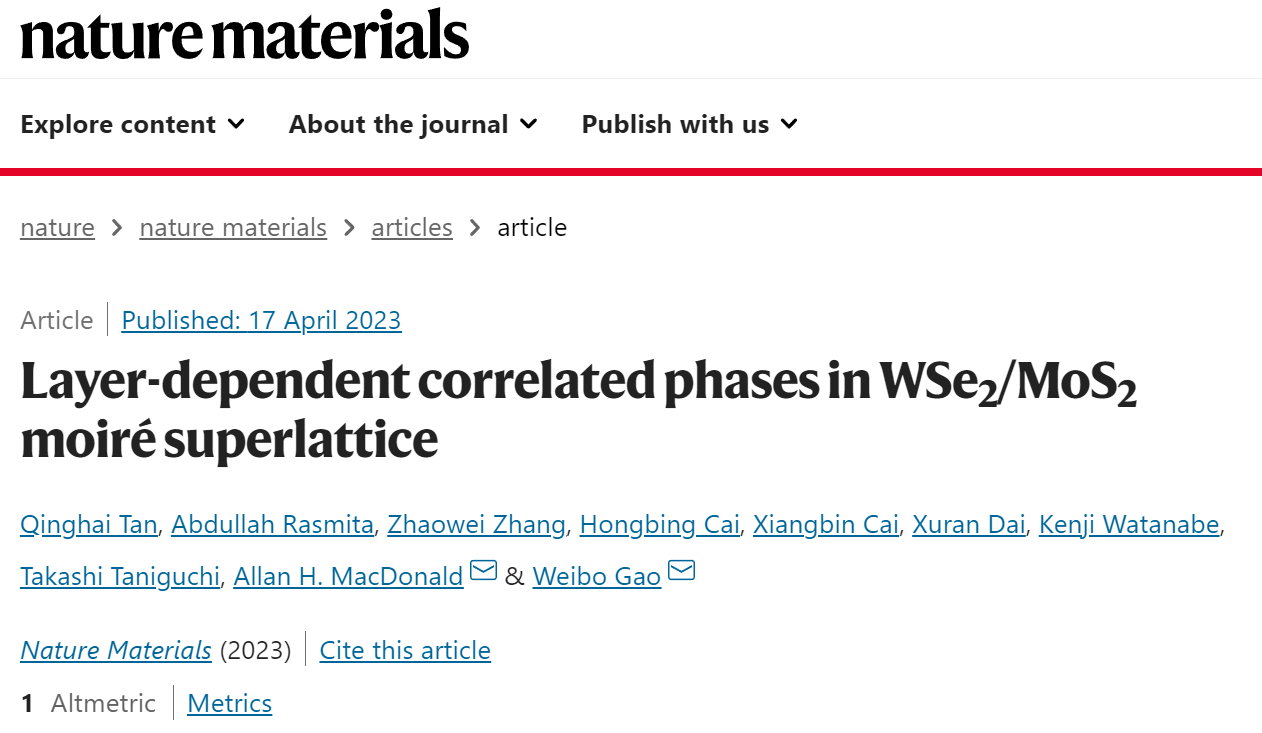
Task: Open author Qinghai Tan's details
Action: coord(89,525)
